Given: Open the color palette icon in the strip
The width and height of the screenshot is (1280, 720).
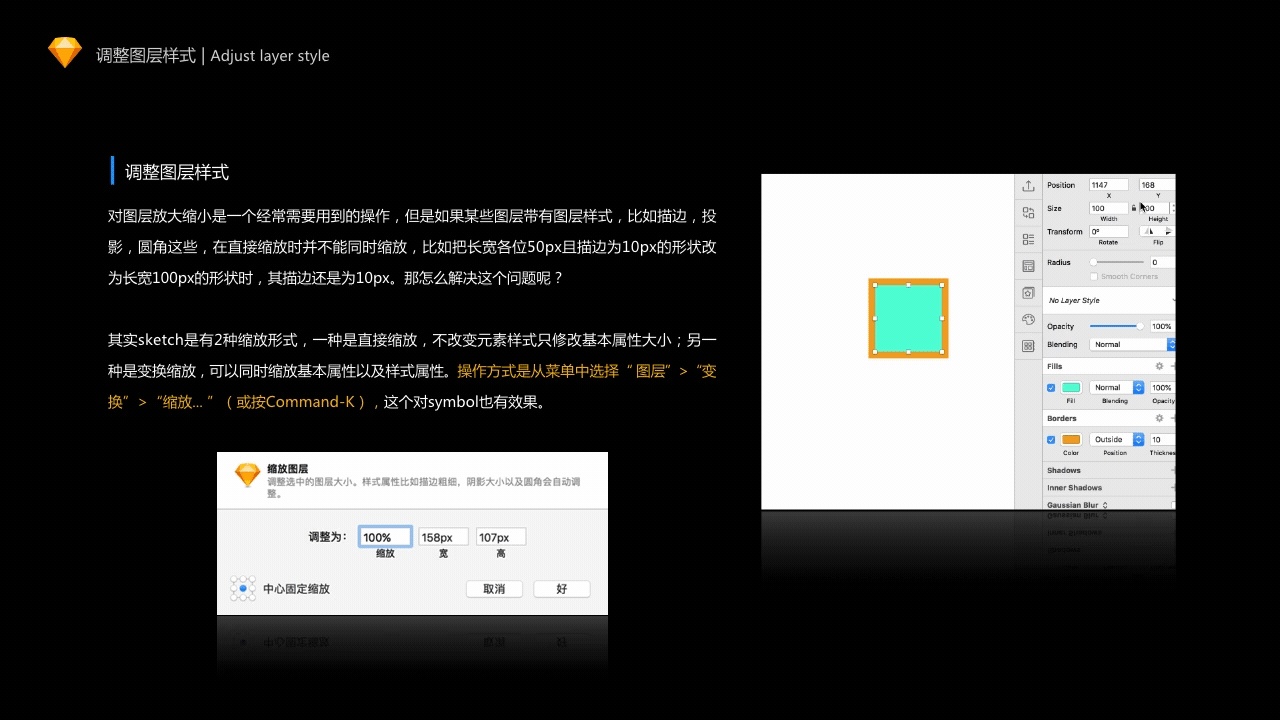Looking at the screenshot, I should click(x=1028, y=319).
